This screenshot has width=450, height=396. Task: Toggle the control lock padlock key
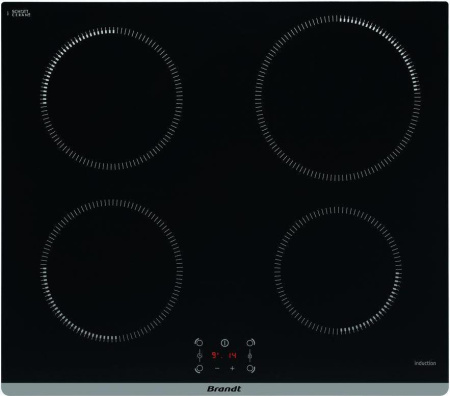[x=250, y=356]
